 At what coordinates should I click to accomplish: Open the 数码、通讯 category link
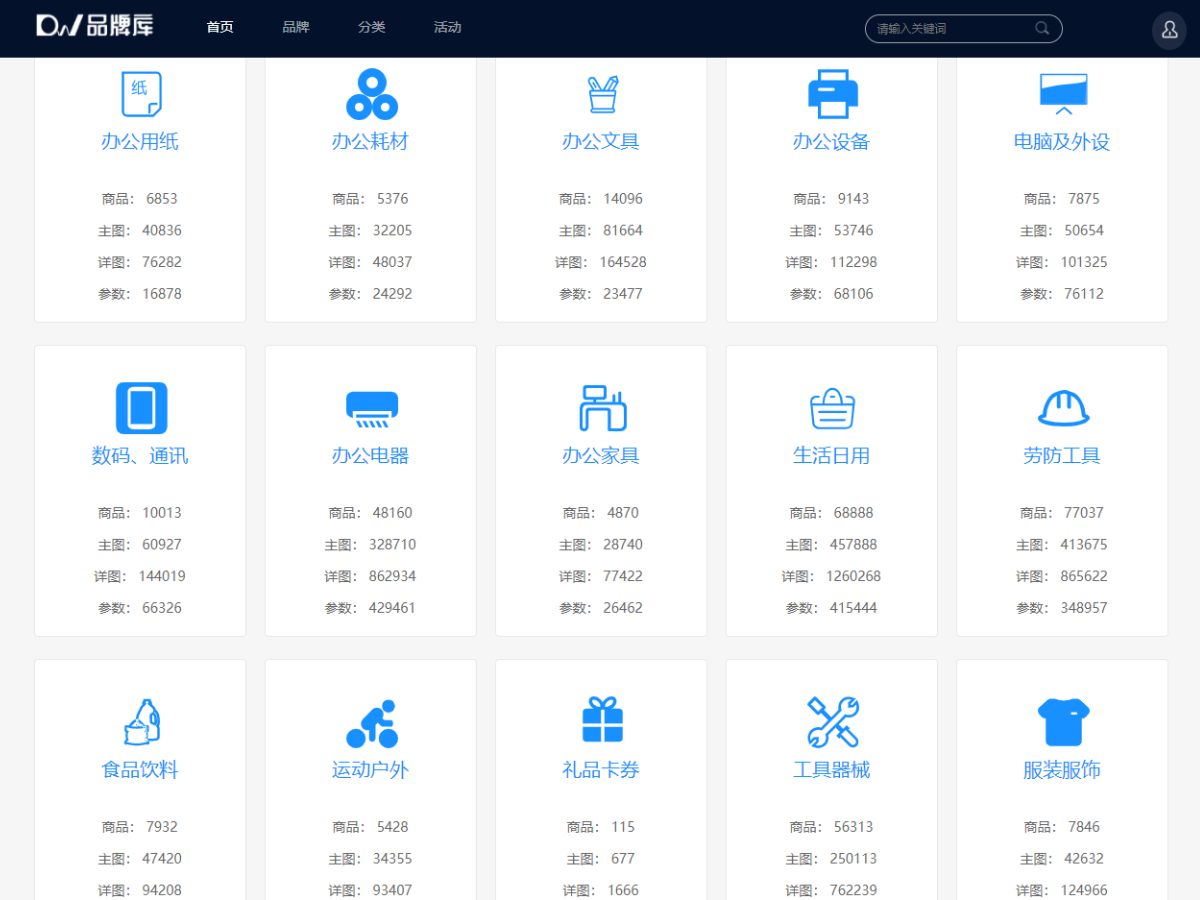pos(140,456)
